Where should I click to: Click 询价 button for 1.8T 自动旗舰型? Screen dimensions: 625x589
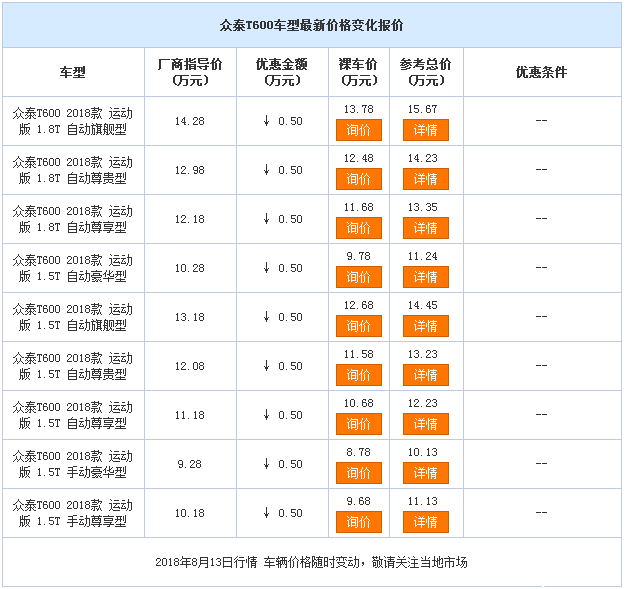(x=358, y=130)
